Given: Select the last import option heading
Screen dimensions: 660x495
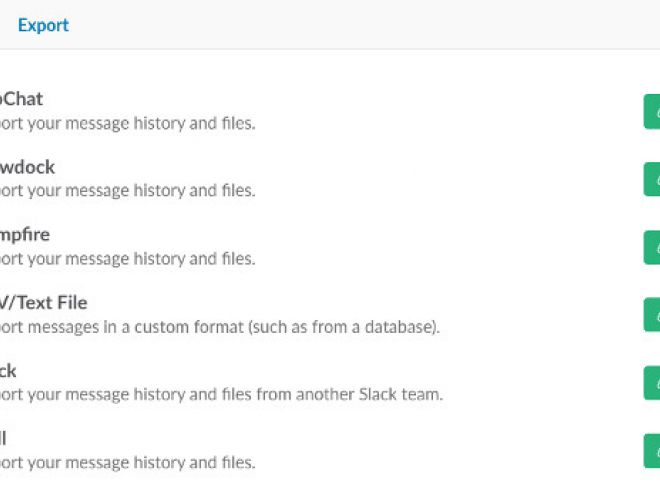Looking at the screenshot, I should 3,438.
